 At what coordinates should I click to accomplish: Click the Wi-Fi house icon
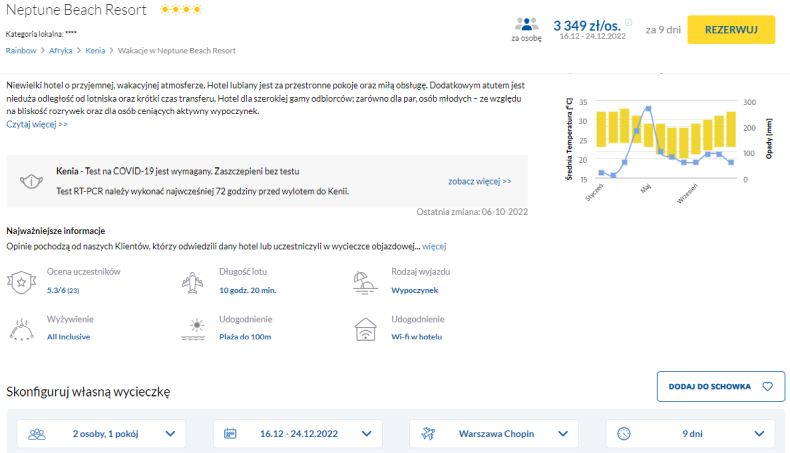tap(366, 328)
